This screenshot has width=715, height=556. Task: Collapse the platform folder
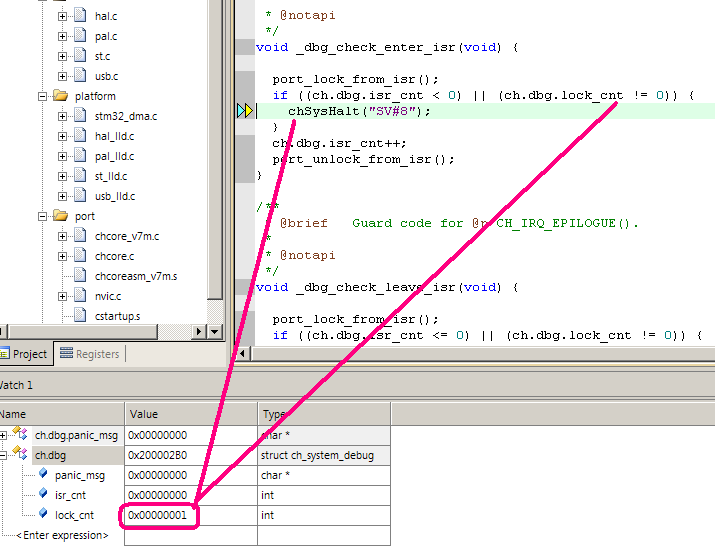click(x=42, y=96)
